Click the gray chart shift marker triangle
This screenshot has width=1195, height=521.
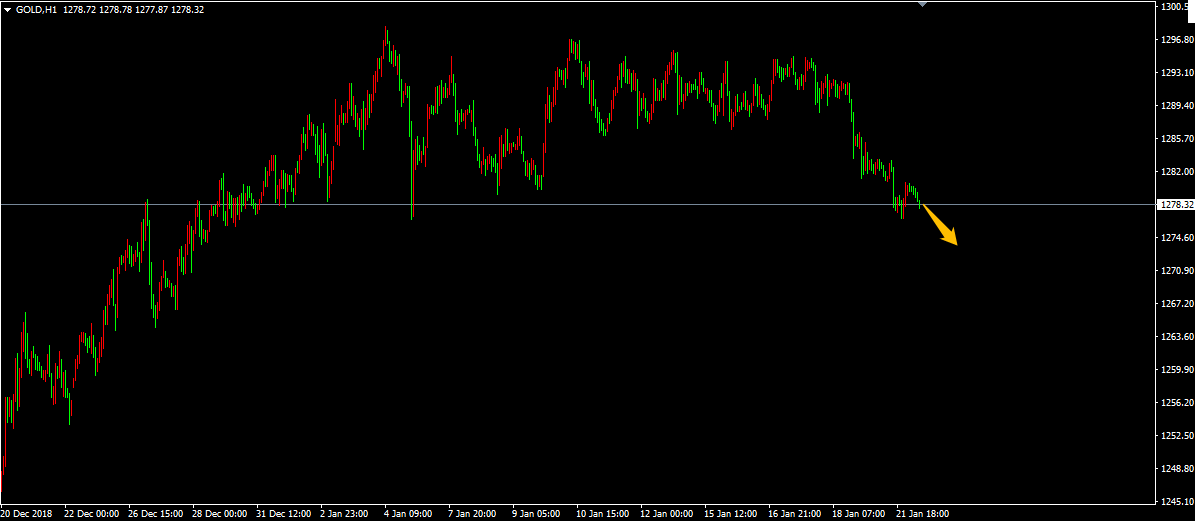(923, 5)
